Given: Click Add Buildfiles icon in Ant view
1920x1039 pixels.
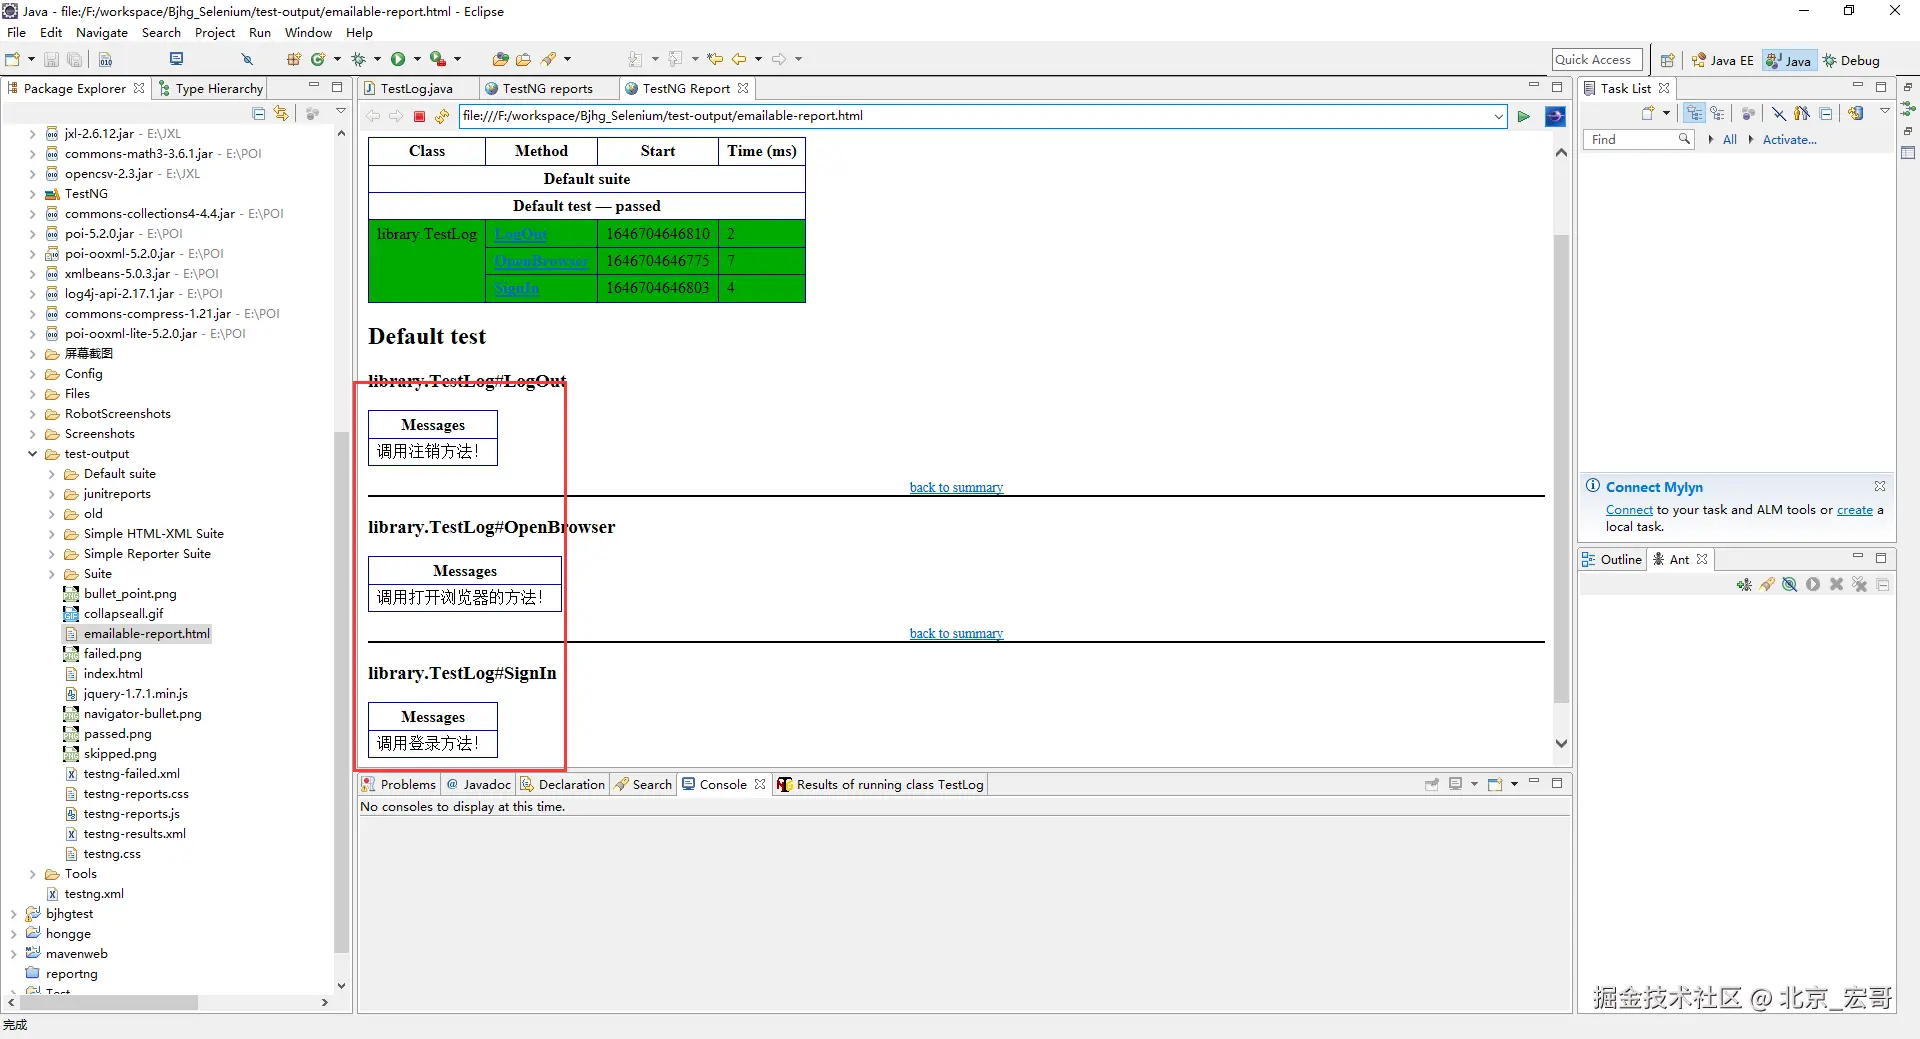Looking at the screenshot, I should point(1744,585).
